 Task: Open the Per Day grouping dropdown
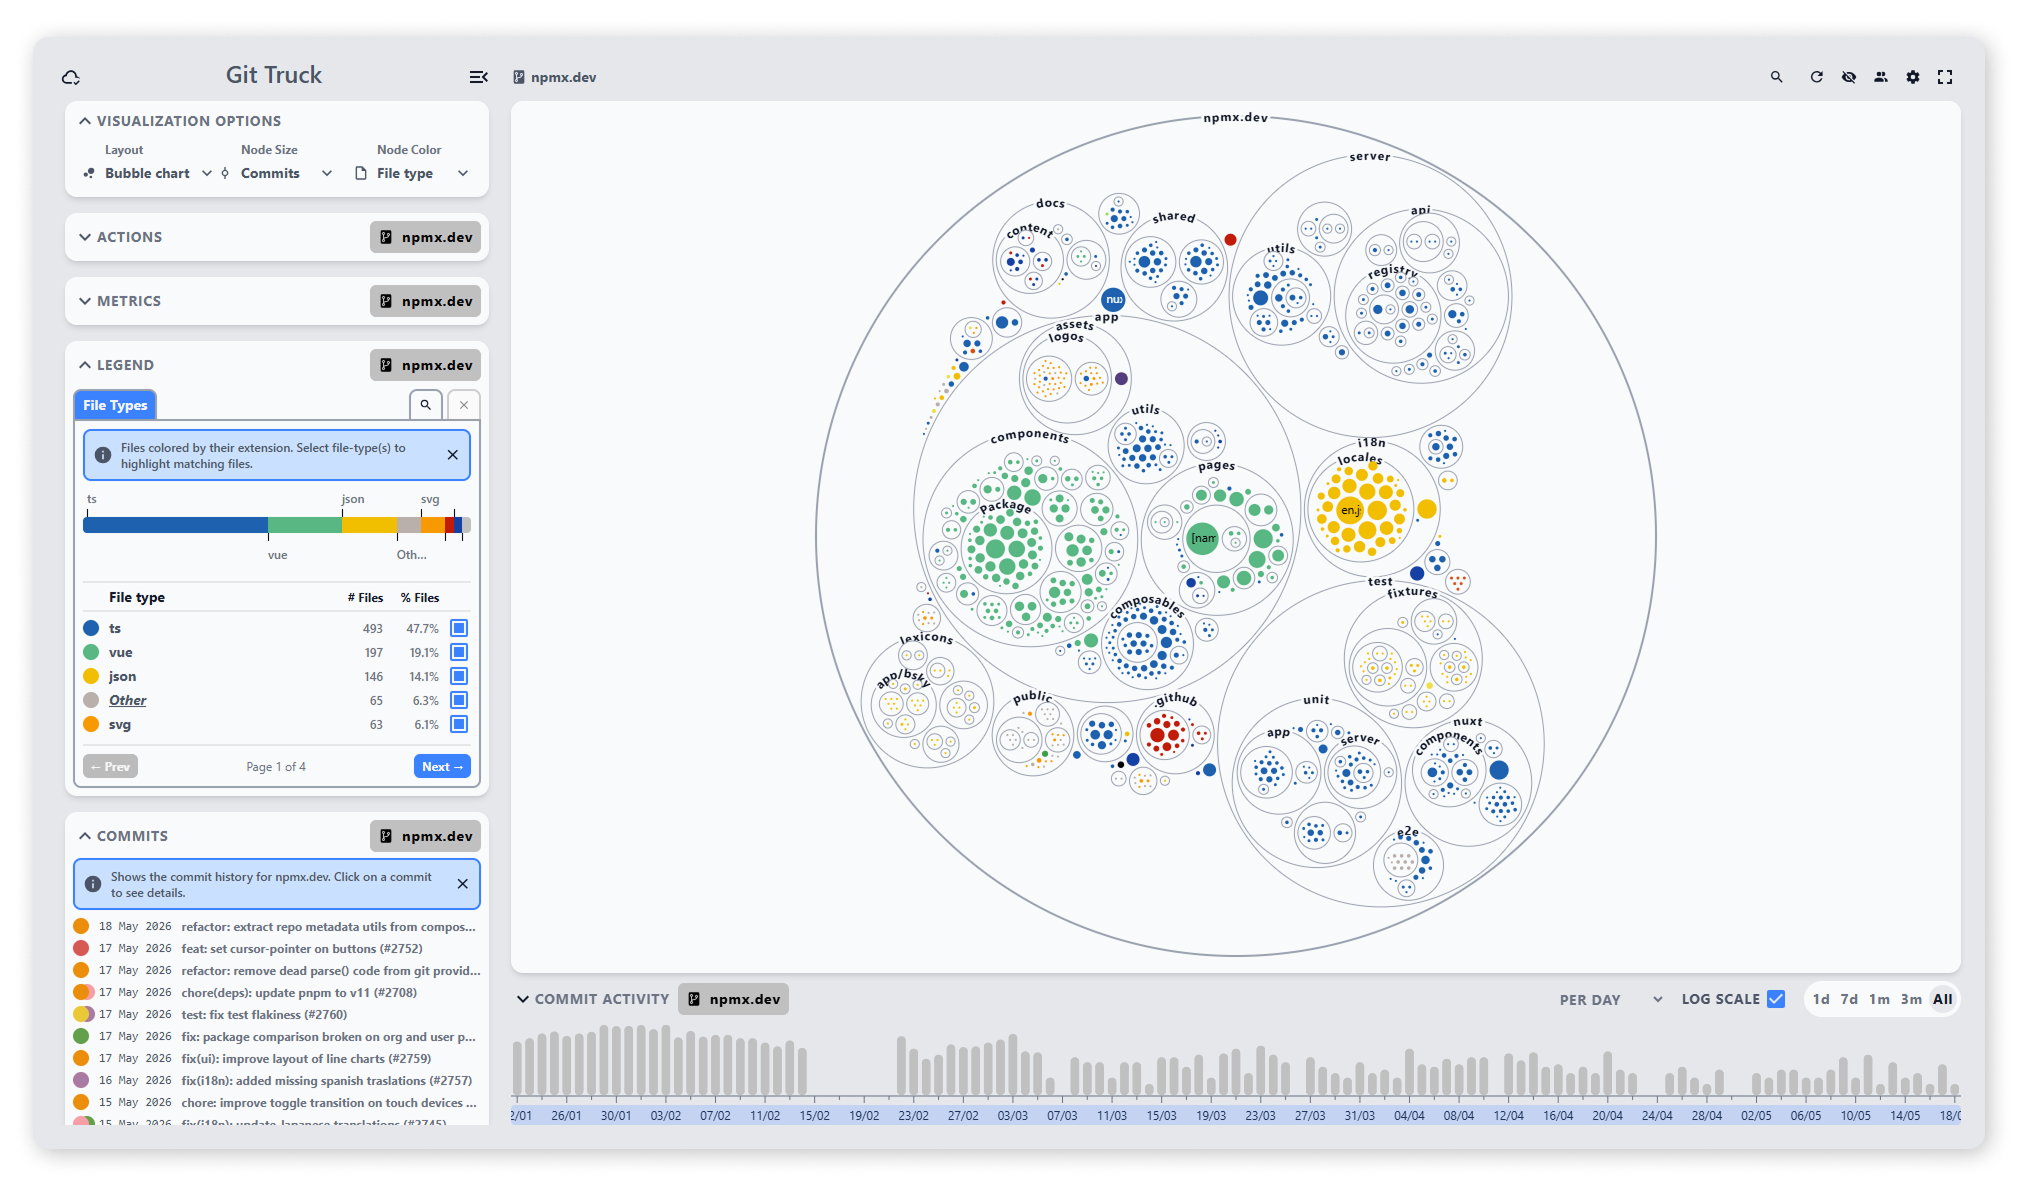[x=1611, y=999]
